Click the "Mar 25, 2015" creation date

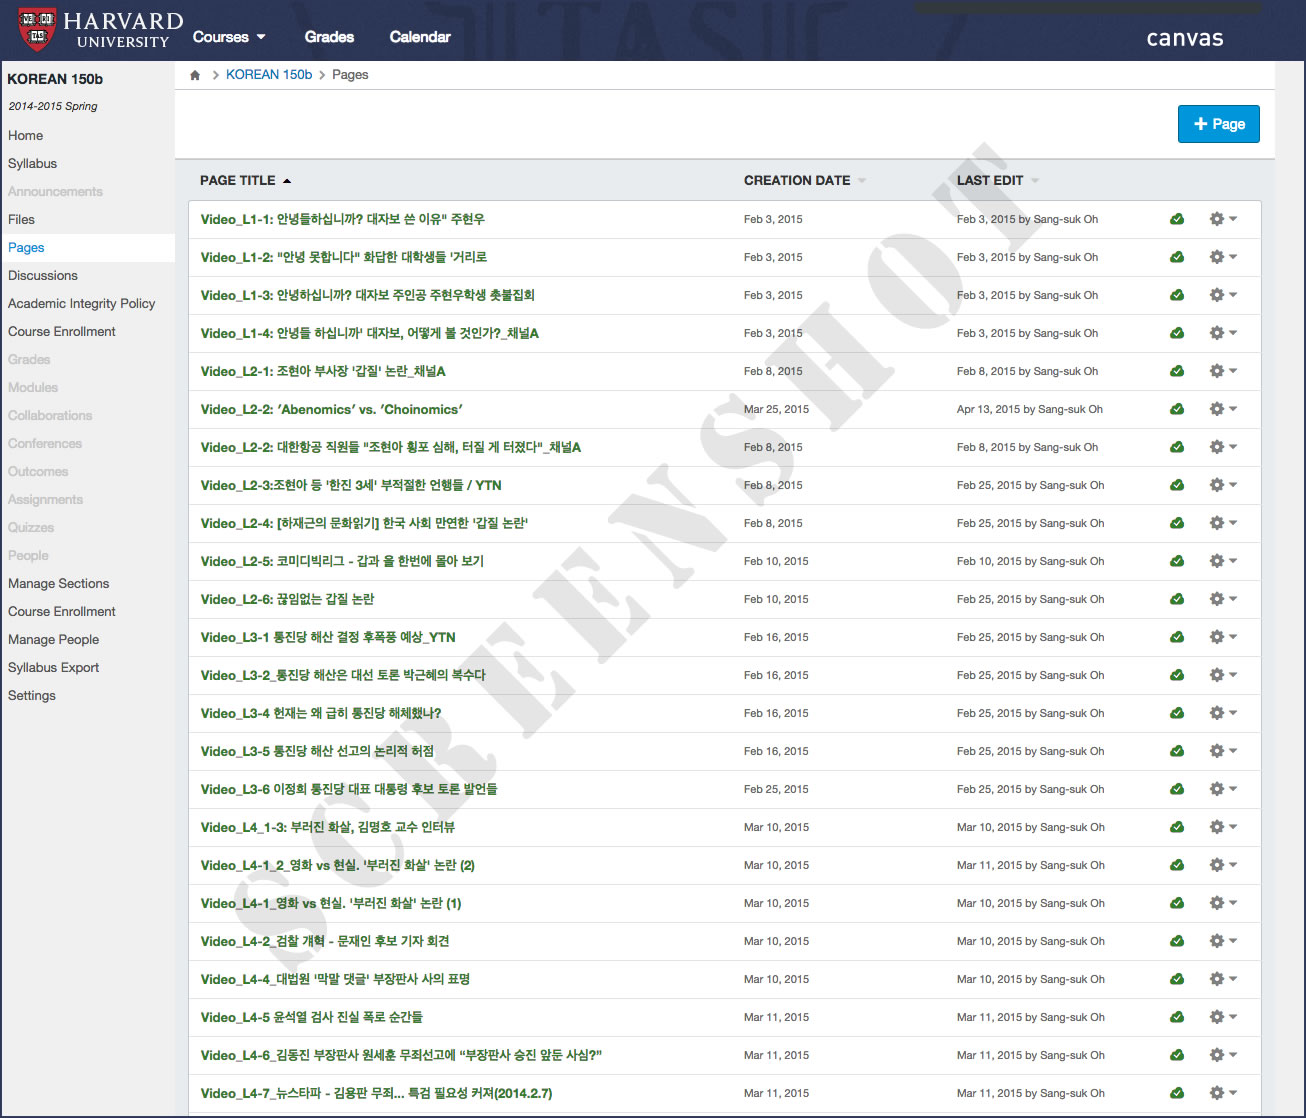point(777,409)
